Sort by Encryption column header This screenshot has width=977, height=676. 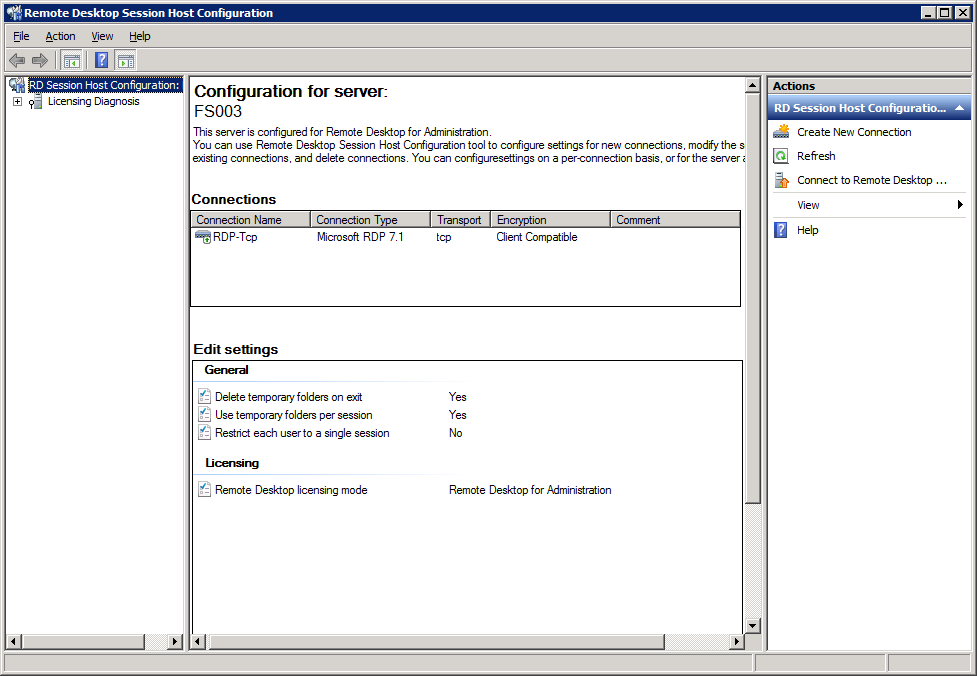pyautogui.click(x=550, y=220)
